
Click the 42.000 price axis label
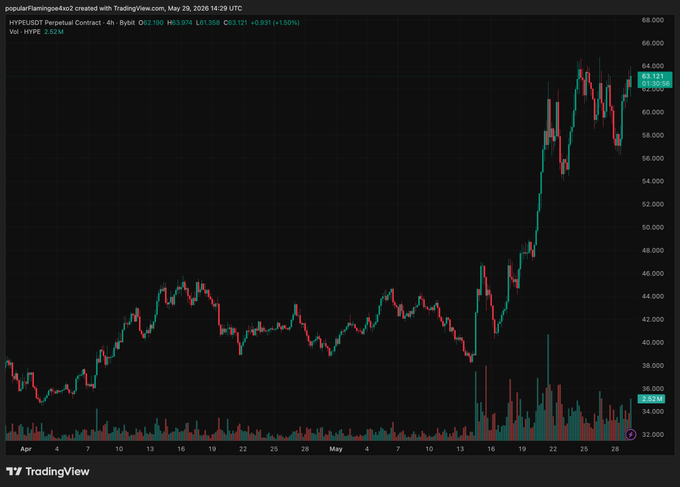point(652,319)
